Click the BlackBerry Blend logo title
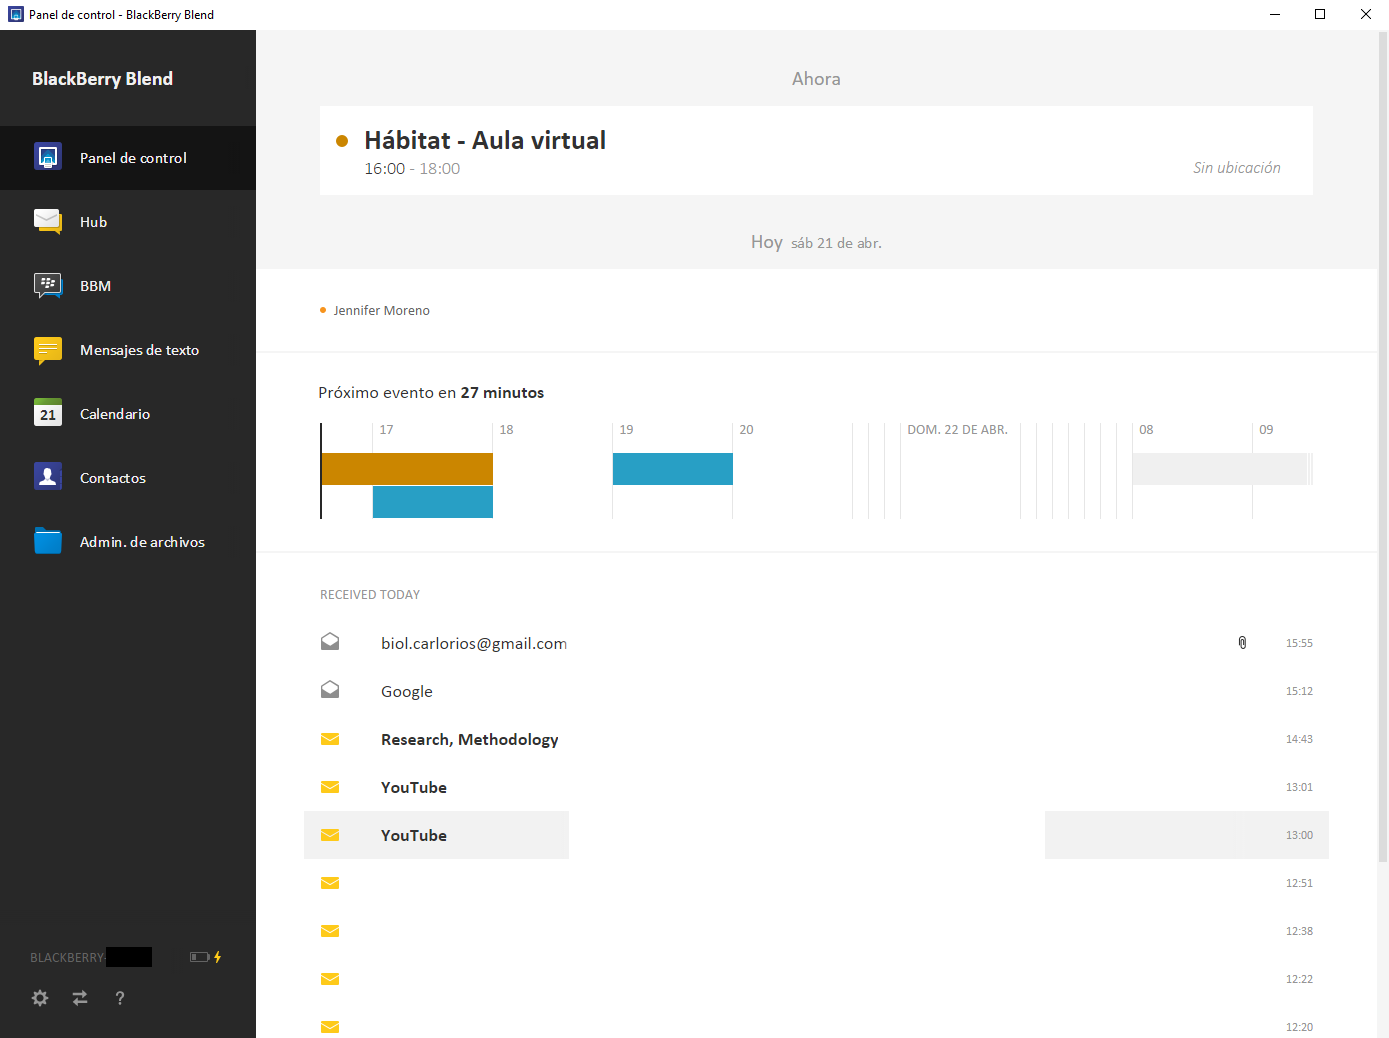The image size is (1389, 1038). (102, 79)
